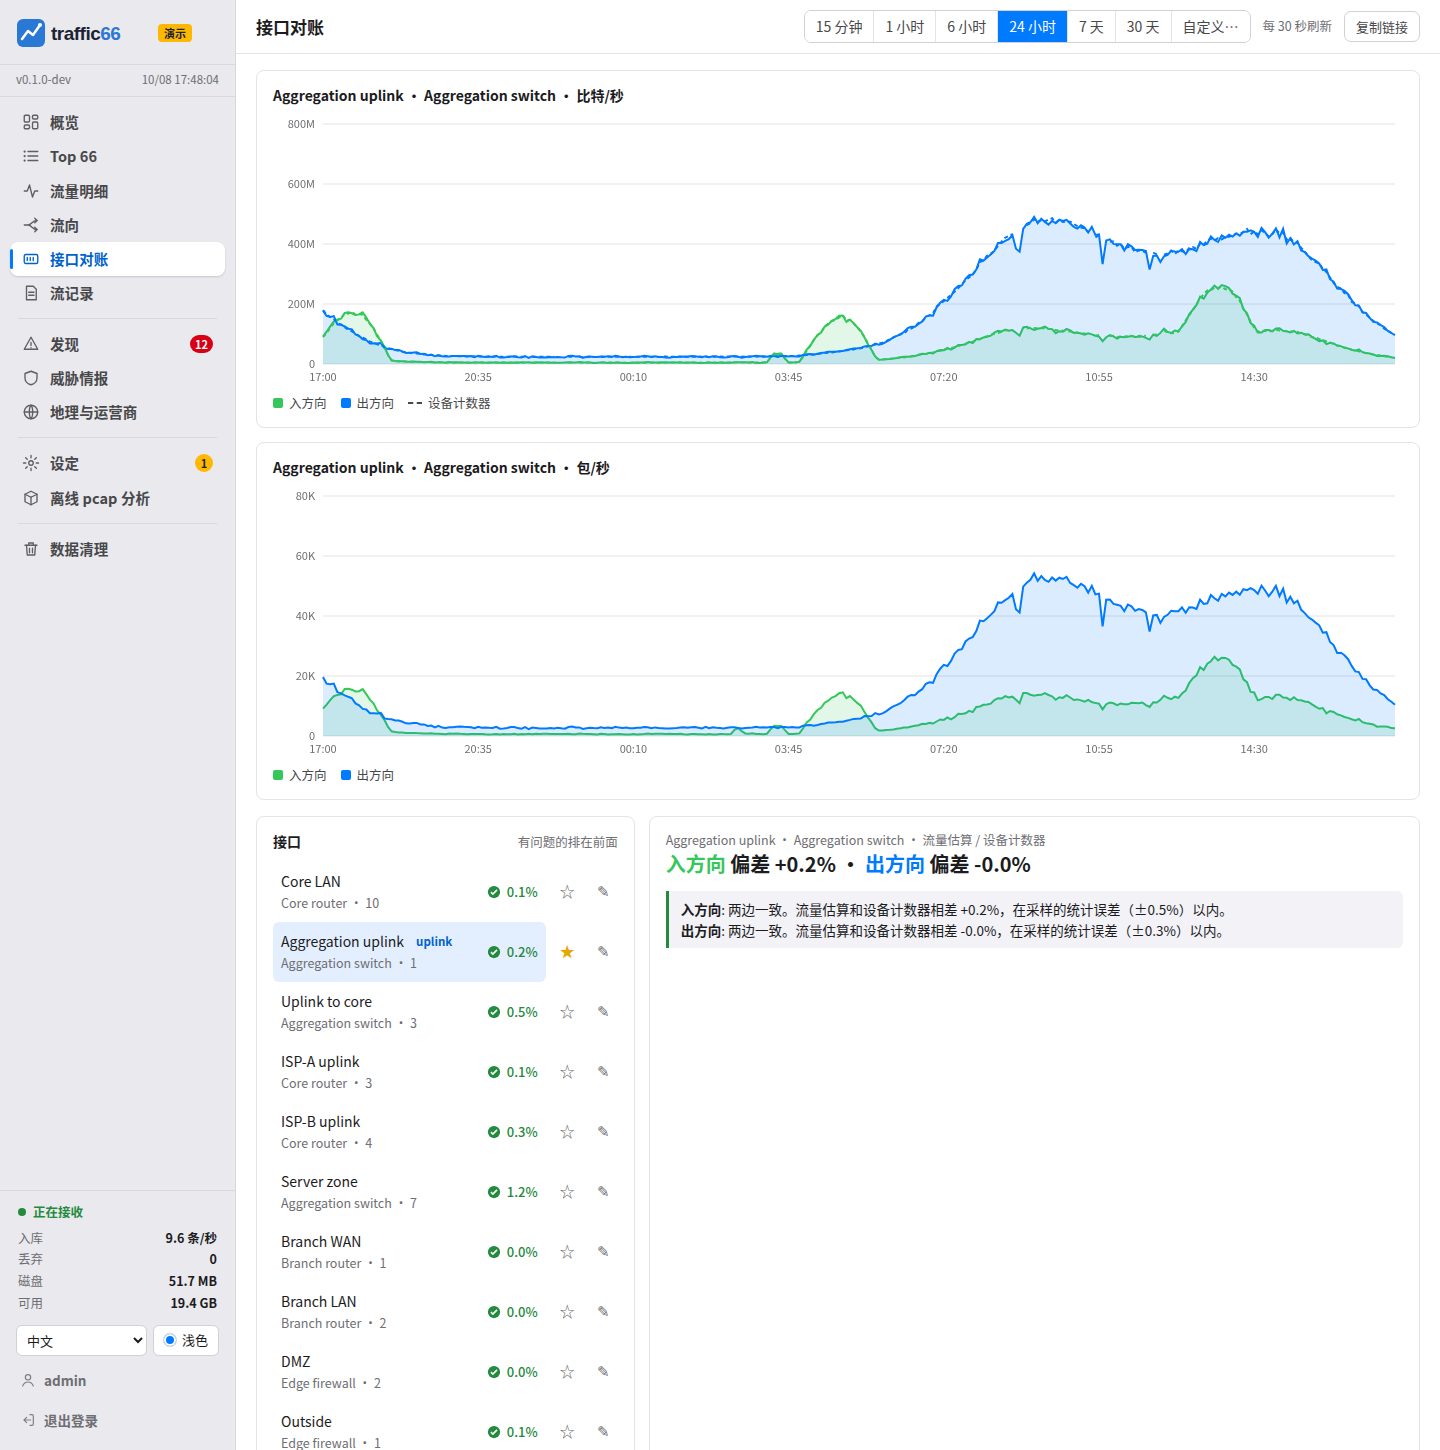Image resolution: width=1440 pixels, height=1450 pixels.
Task: Click the 流记录 document icon
Action: pos(31,294)
